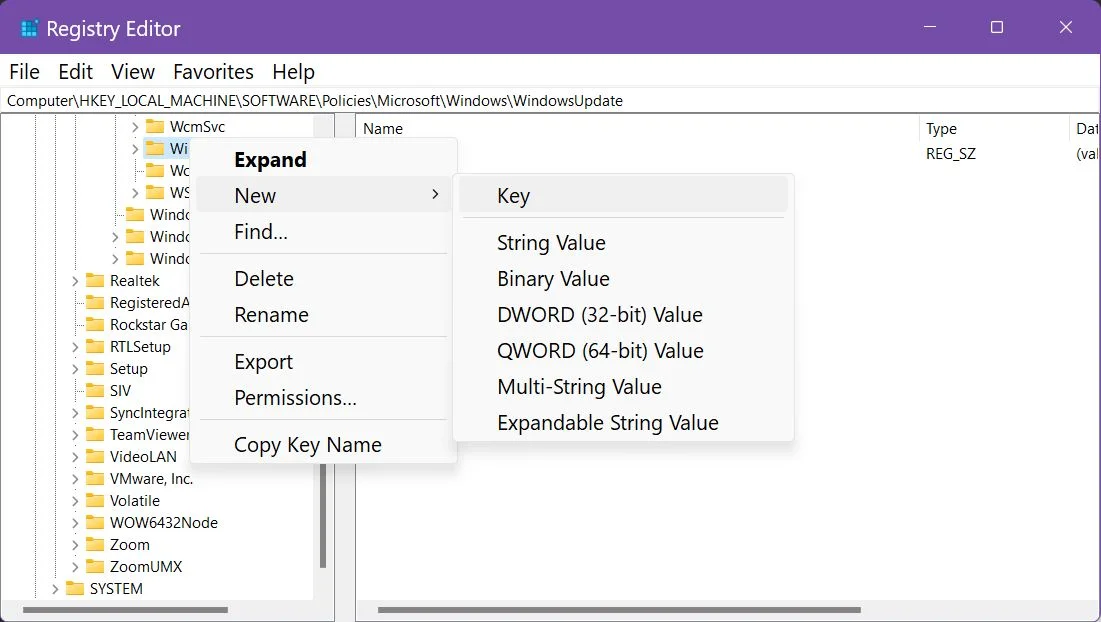1101x622 pixels.
Task: Click the SyncIntegration folder icon
Action: [x=95, y=413]
